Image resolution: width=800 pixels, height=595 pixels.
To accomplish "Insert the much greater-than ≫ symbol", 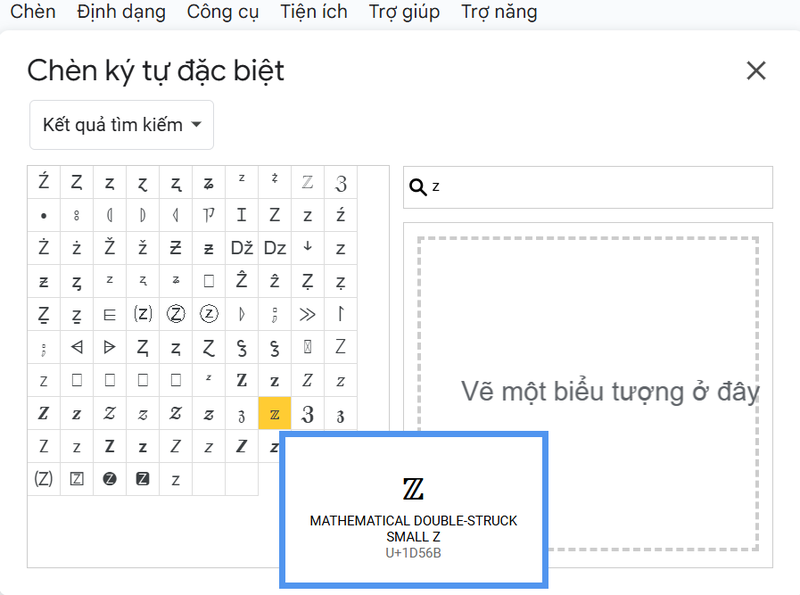I will (x=308, y=314).
